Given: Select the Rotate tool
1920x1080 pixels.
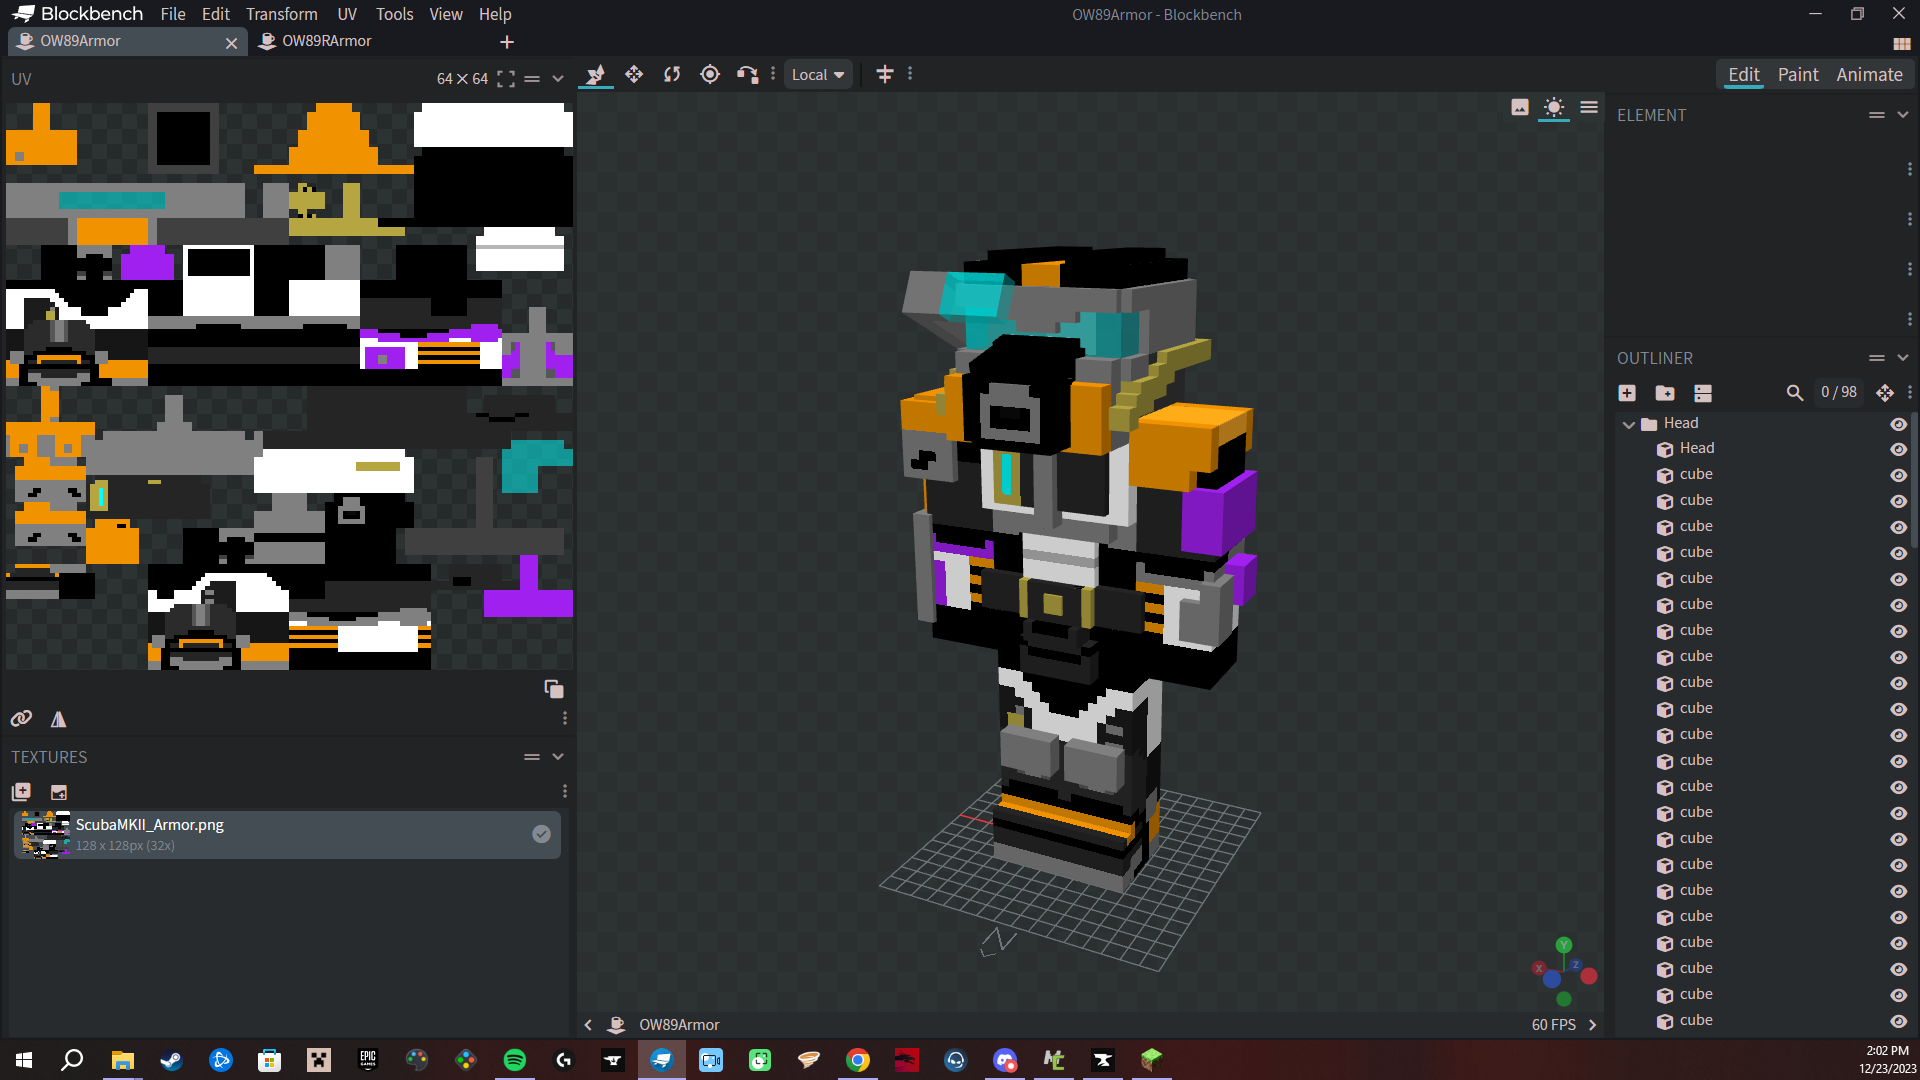Looking at the screenshot, I should tap(672, 74).
